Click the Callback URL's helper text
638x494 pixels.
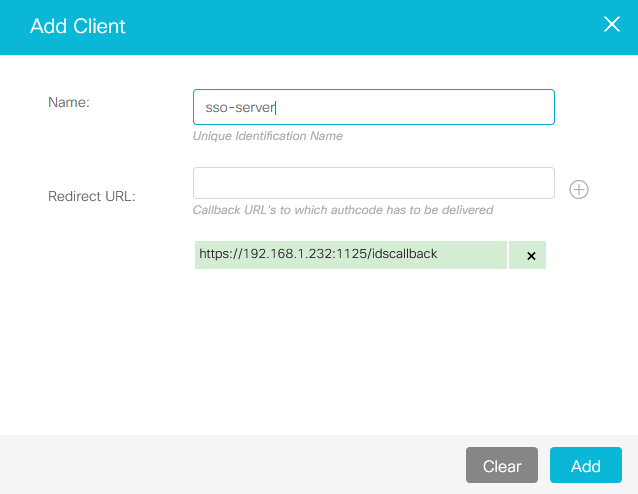tap(342, 210)
